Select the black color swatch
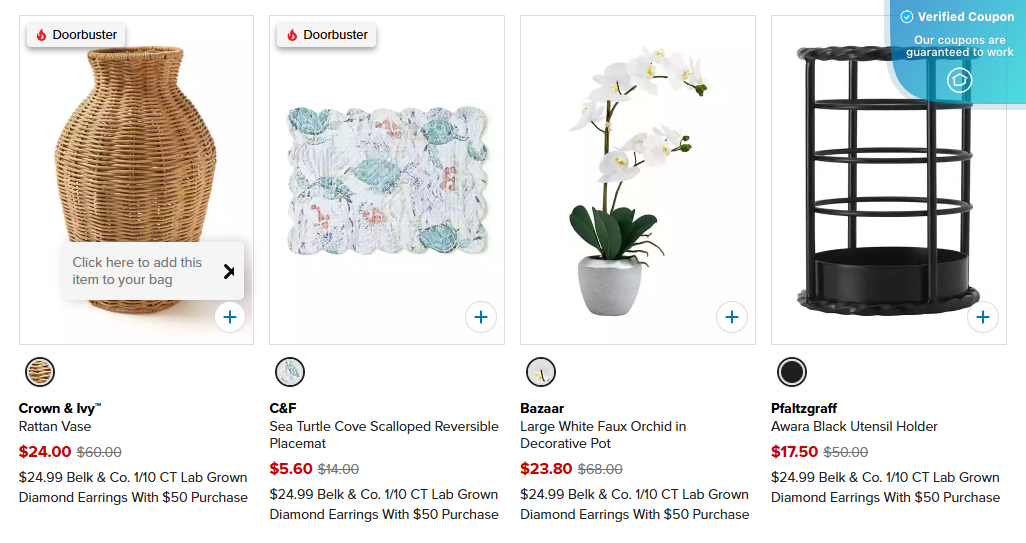Screen dimensions: 1026x543 pyautogui.click(x=792, y=372)
